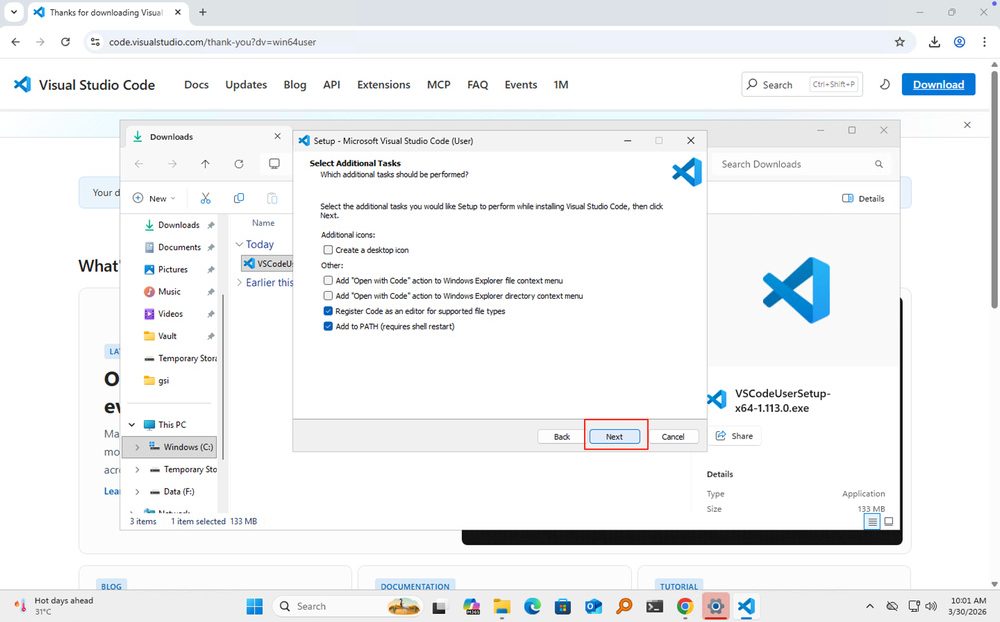Open the Docs navigation item
The image size is (1000, 622).
[196, 85]
